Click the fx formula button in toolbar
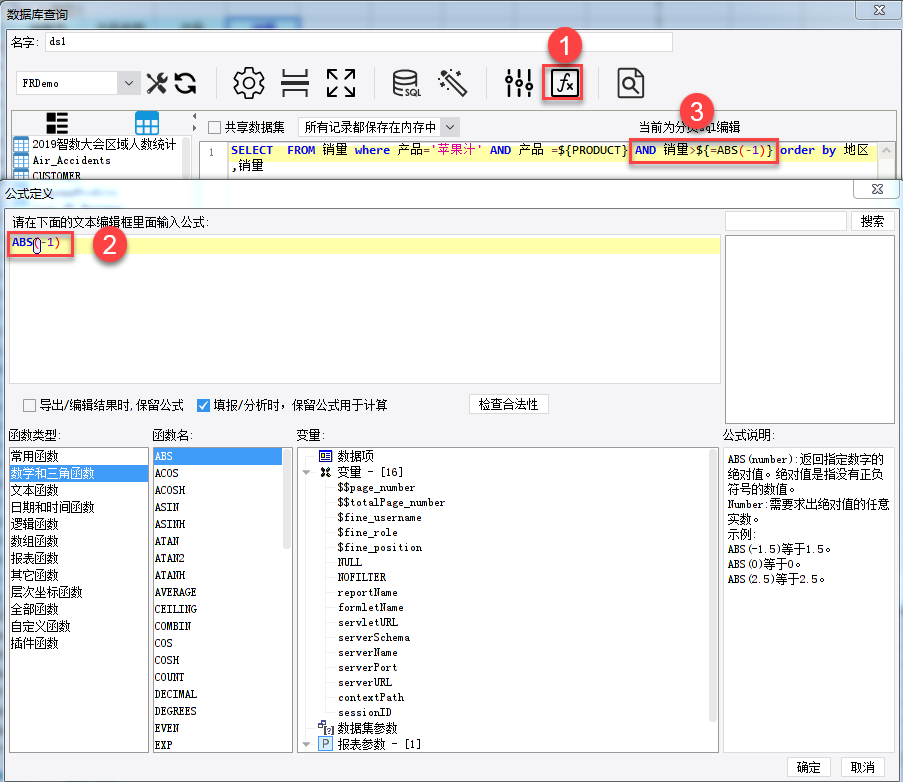 click(563, 83)
